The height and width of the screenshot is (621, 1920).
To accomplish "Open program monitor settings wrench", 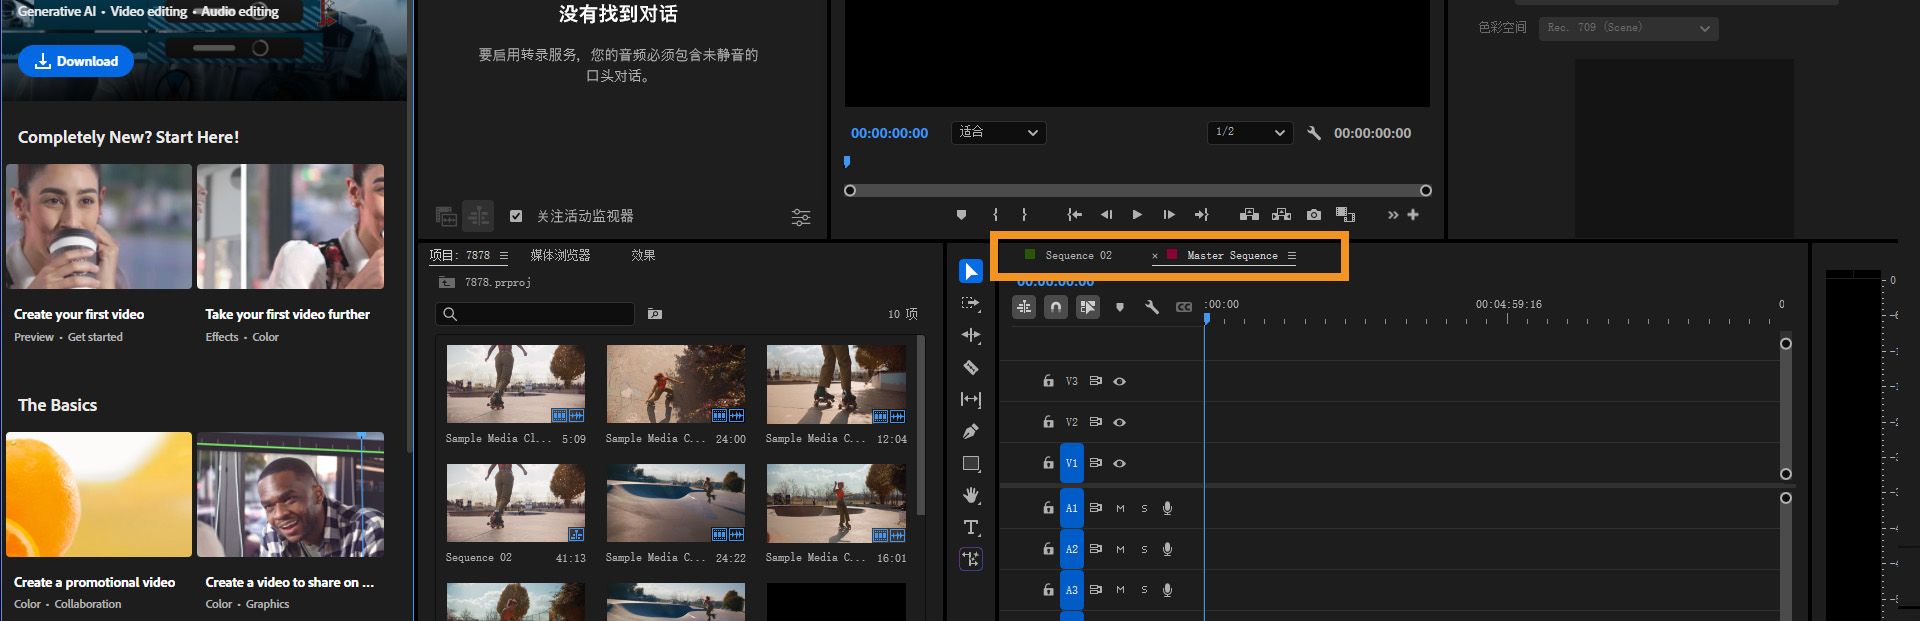I will (x=1314, y=133).
